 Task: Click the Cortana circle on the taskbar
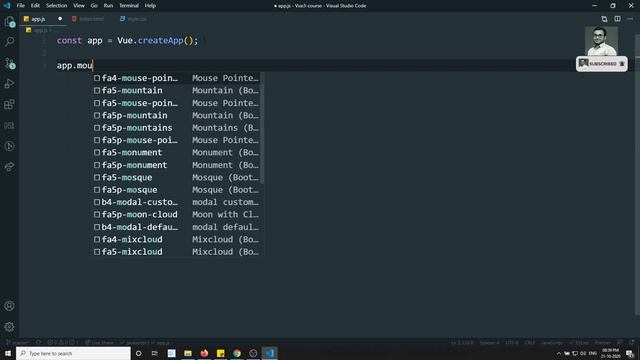[139, 353]
